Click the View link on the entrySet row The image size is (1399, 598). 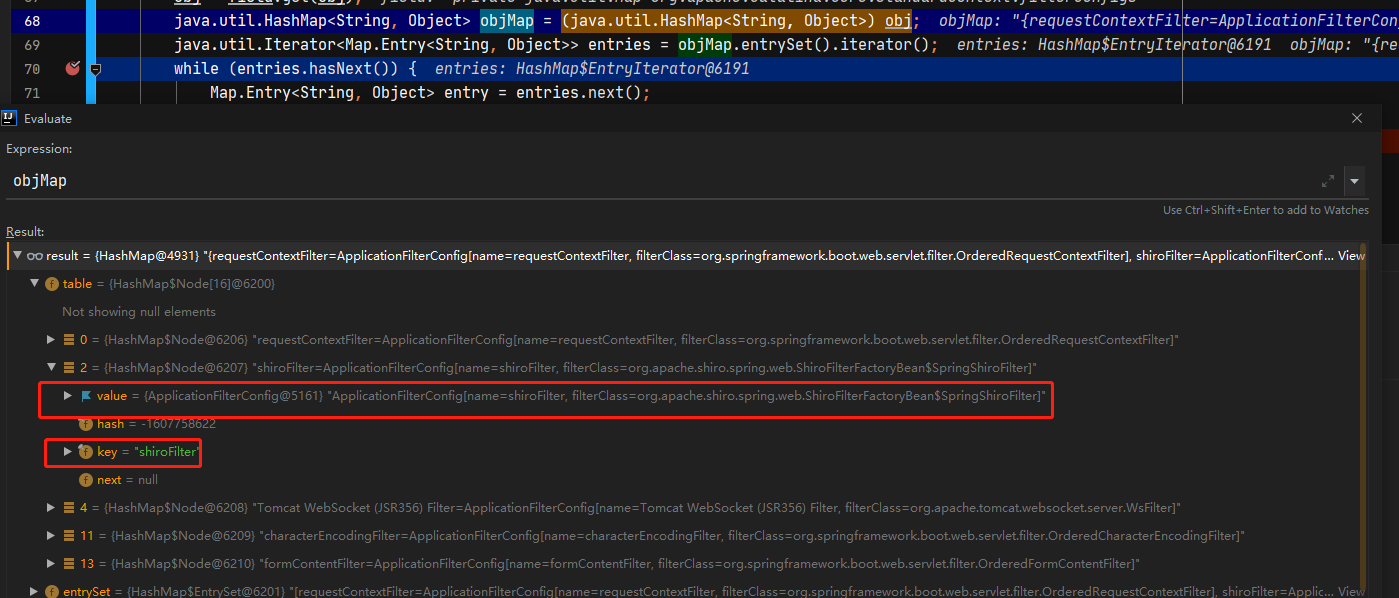pos(1351,592)
